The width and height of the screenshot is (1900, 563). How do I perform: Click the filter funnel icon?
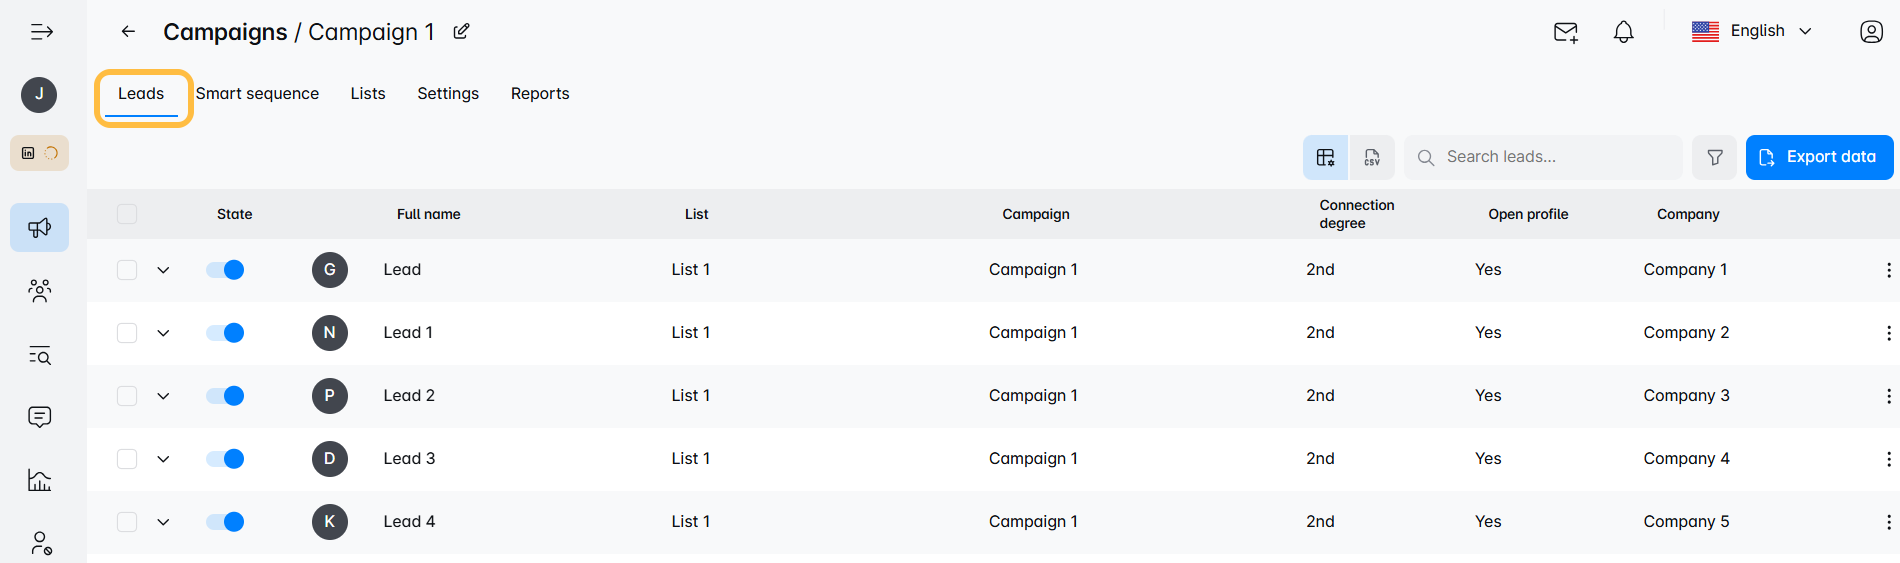pos(1715,157)
